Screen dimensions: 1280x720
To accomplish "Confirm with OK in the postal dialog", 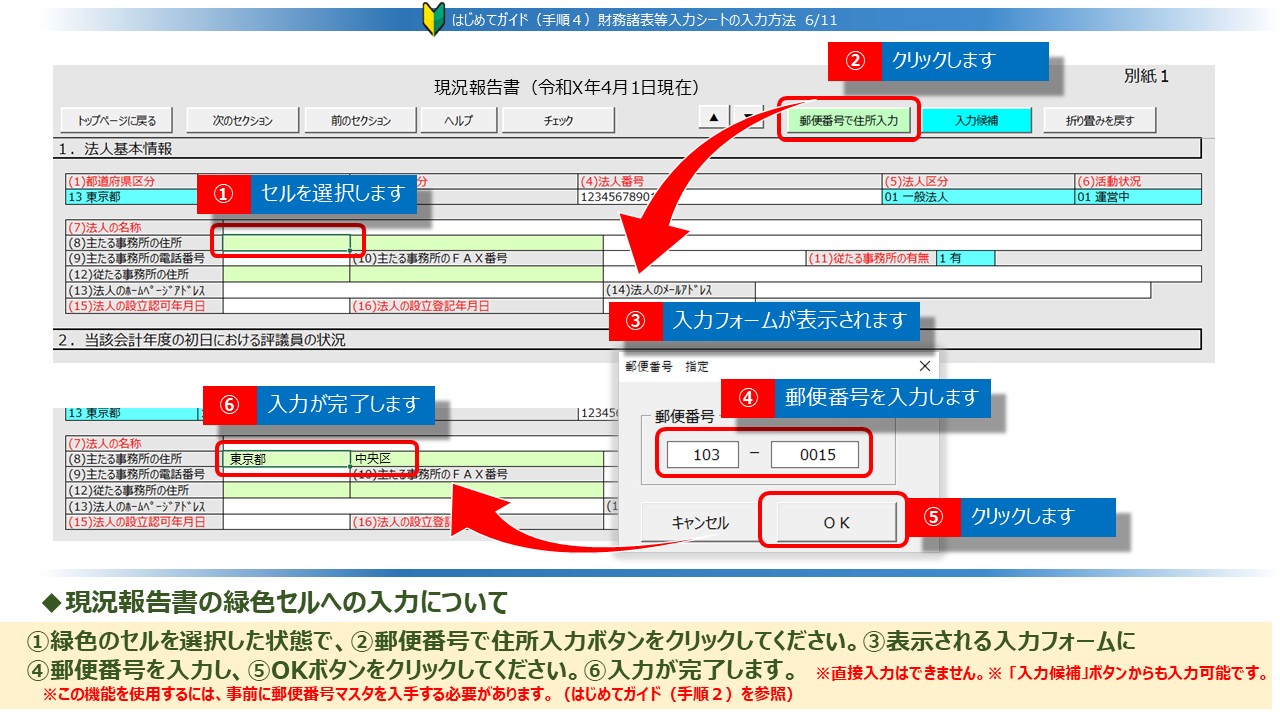I will (835, 522).
